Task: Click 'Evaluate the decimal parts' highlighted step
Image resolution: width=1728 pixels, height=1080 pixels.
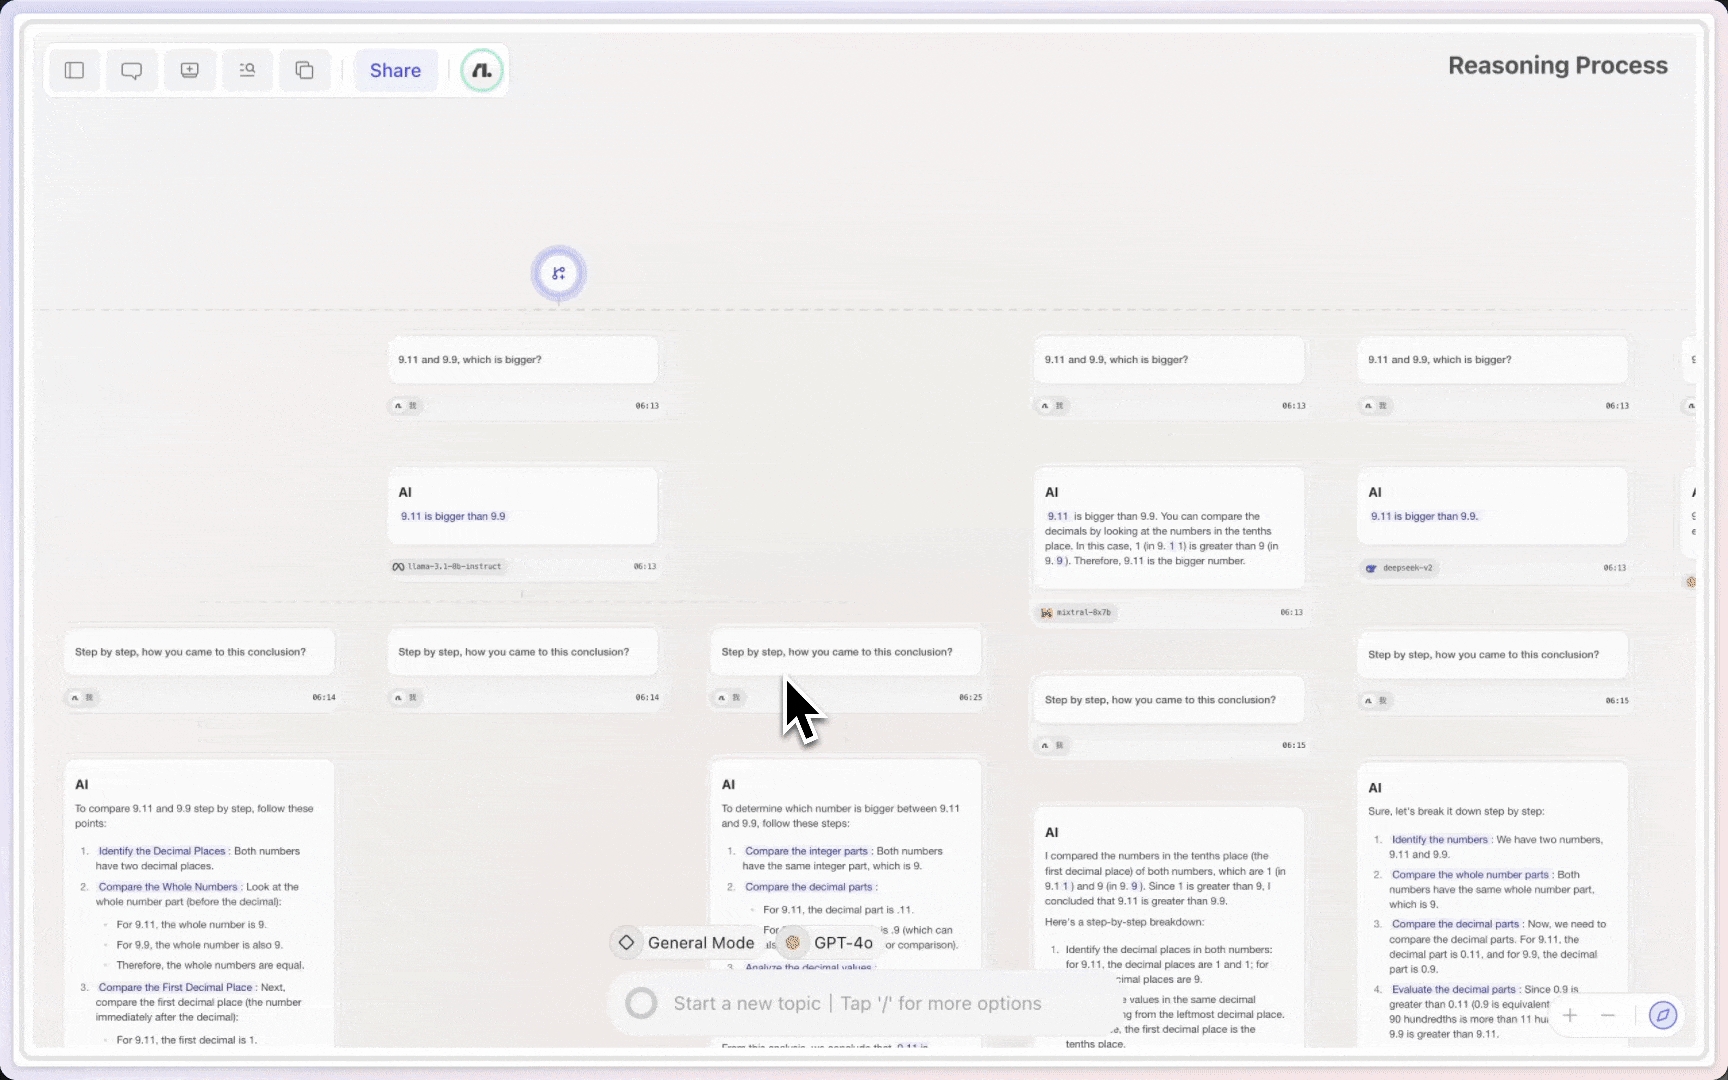Action: 1454,990
